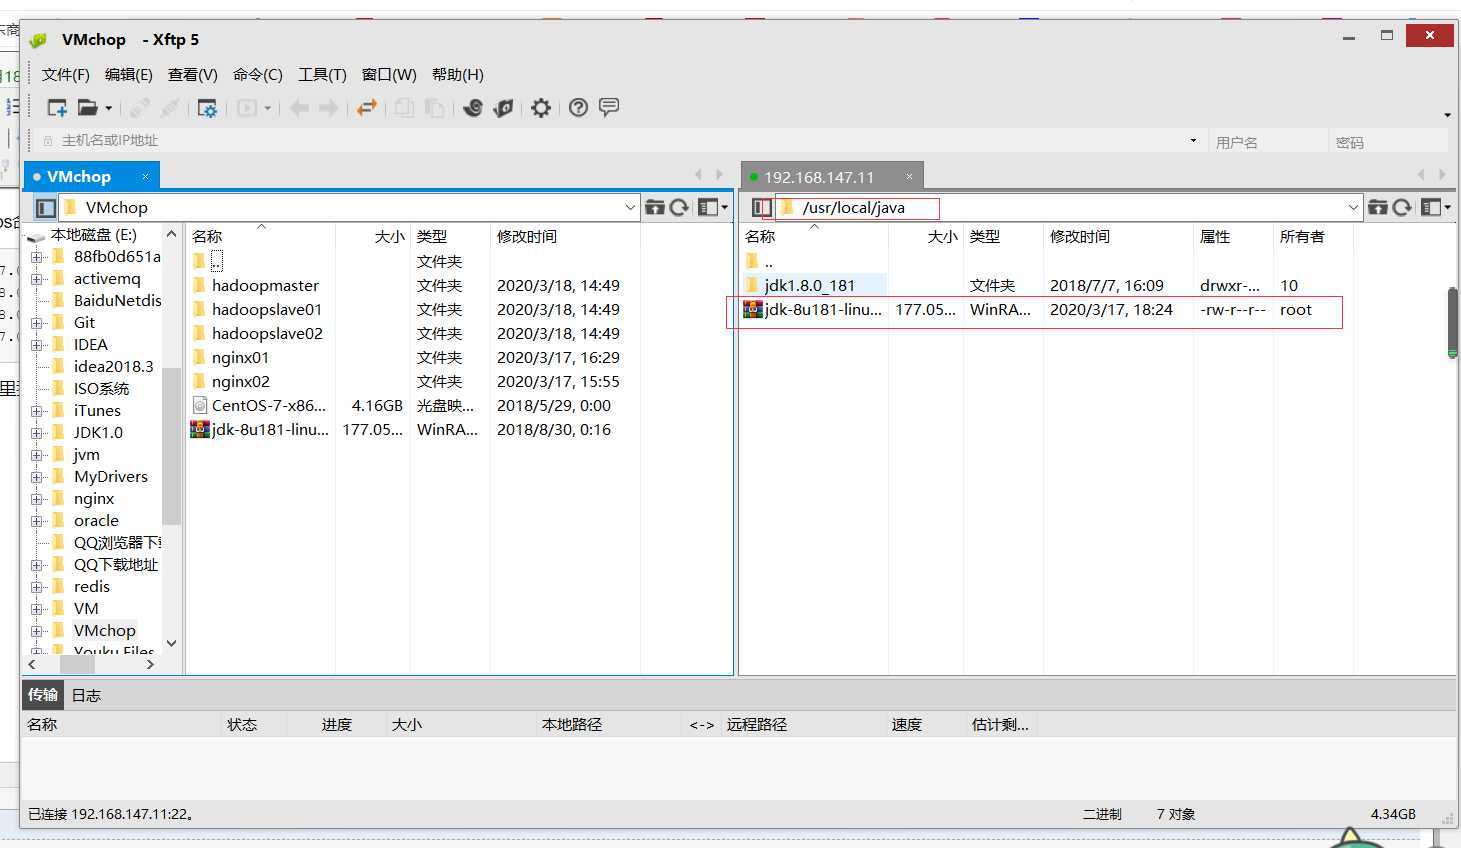1461x848 pixels.
Task: Click the orange synchronize arrows icon
Action: 367,108
